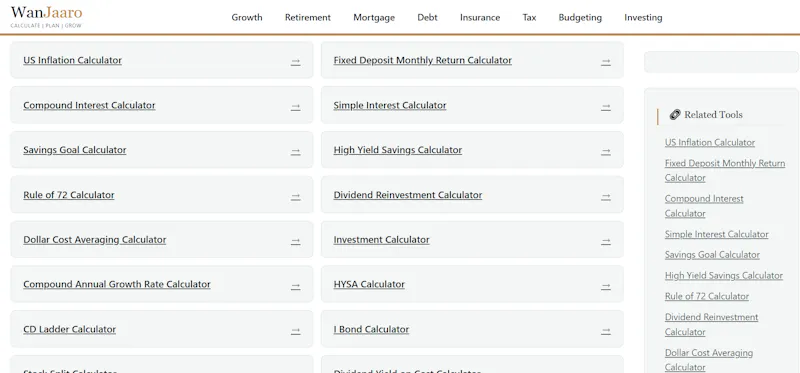Click the arrow on High Yield Savings card

click(606, 151)
